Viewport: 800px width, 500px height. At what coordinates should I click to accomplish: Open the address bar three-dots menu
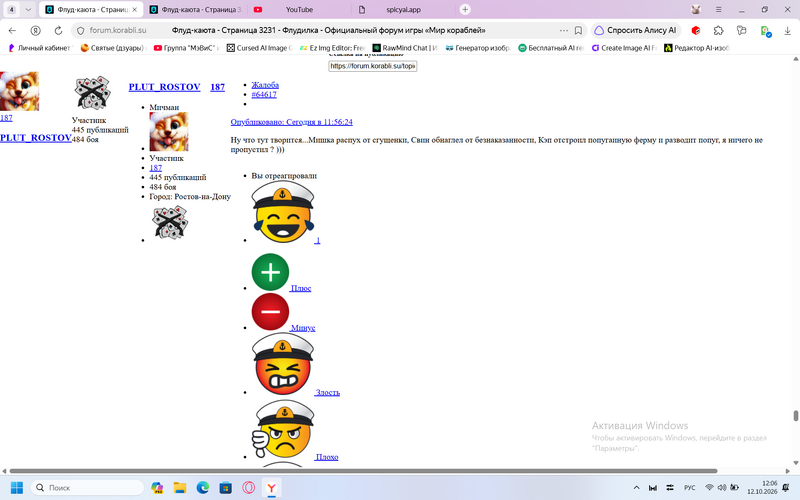pos(563,31)
